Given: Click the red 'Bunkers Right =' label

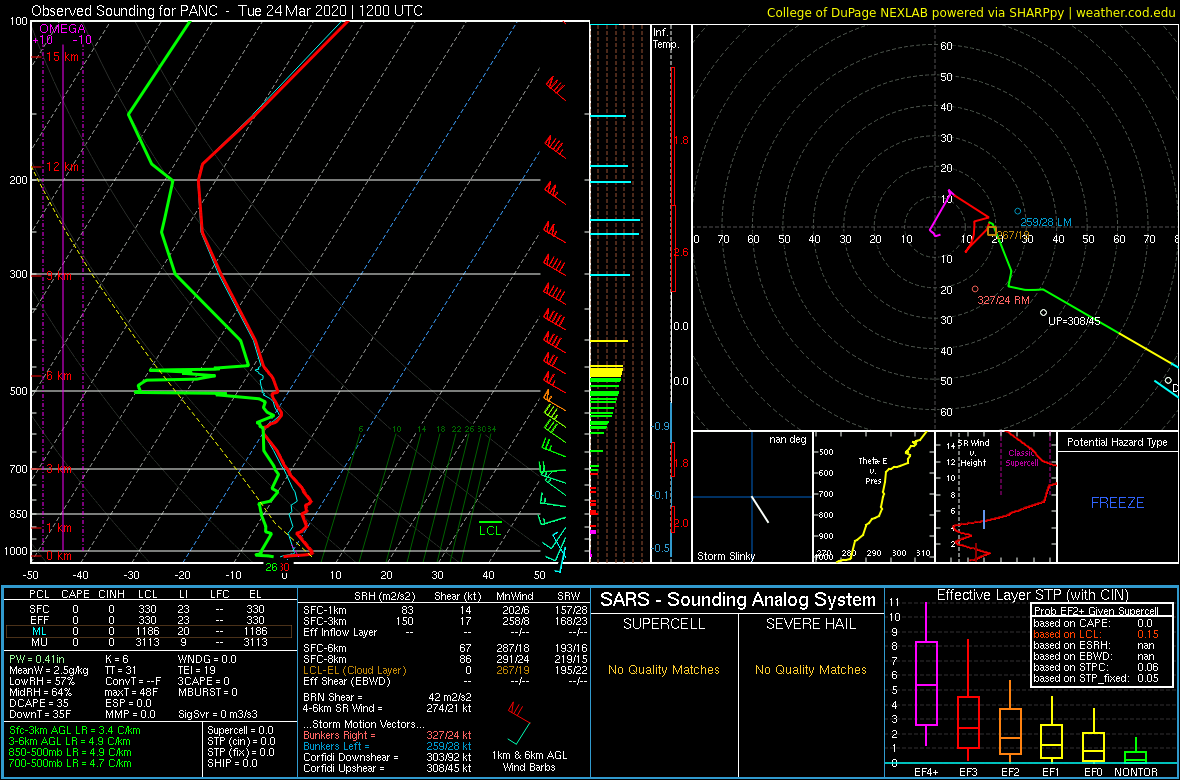Looking at the screenshot, I should point(340,735).
